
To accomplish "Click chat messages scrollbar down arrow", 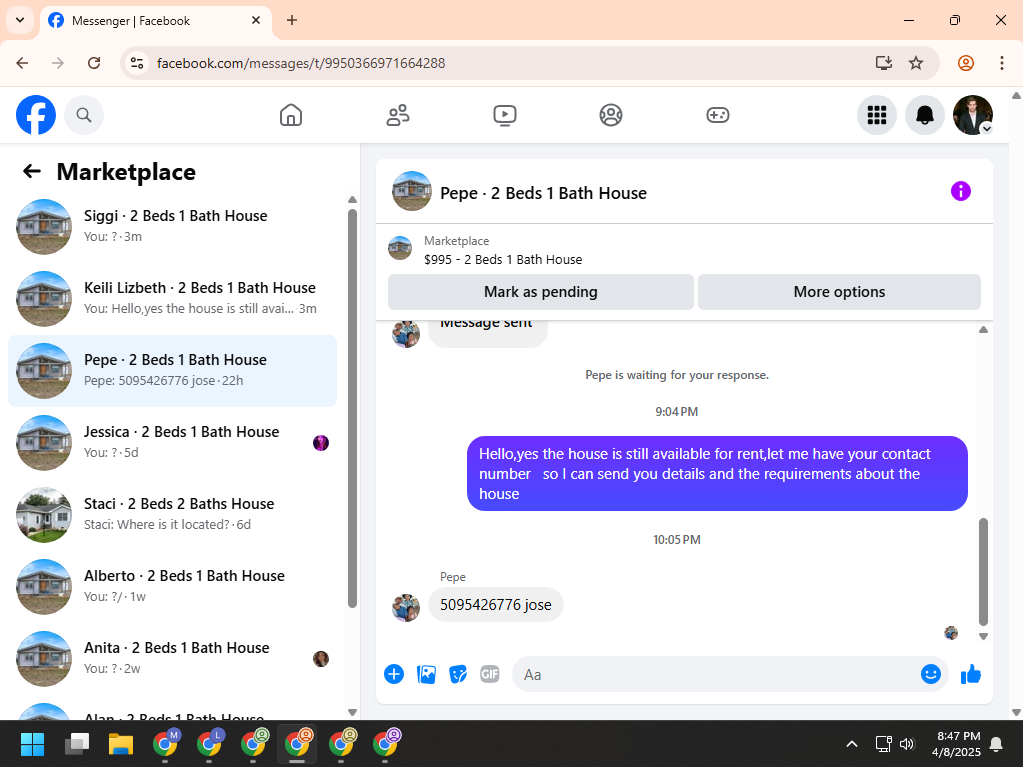I will tap(983, 637).
